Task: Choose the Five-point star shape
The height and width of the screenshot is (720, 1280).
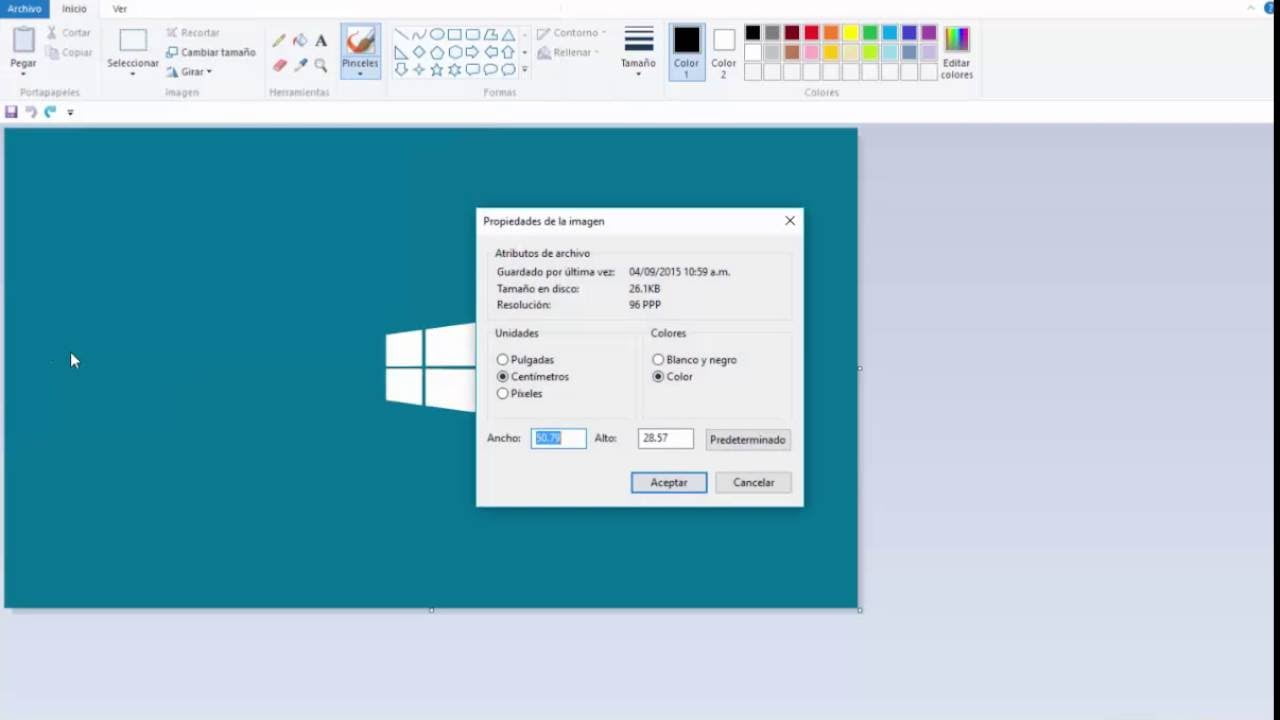Action: [437, 70]
